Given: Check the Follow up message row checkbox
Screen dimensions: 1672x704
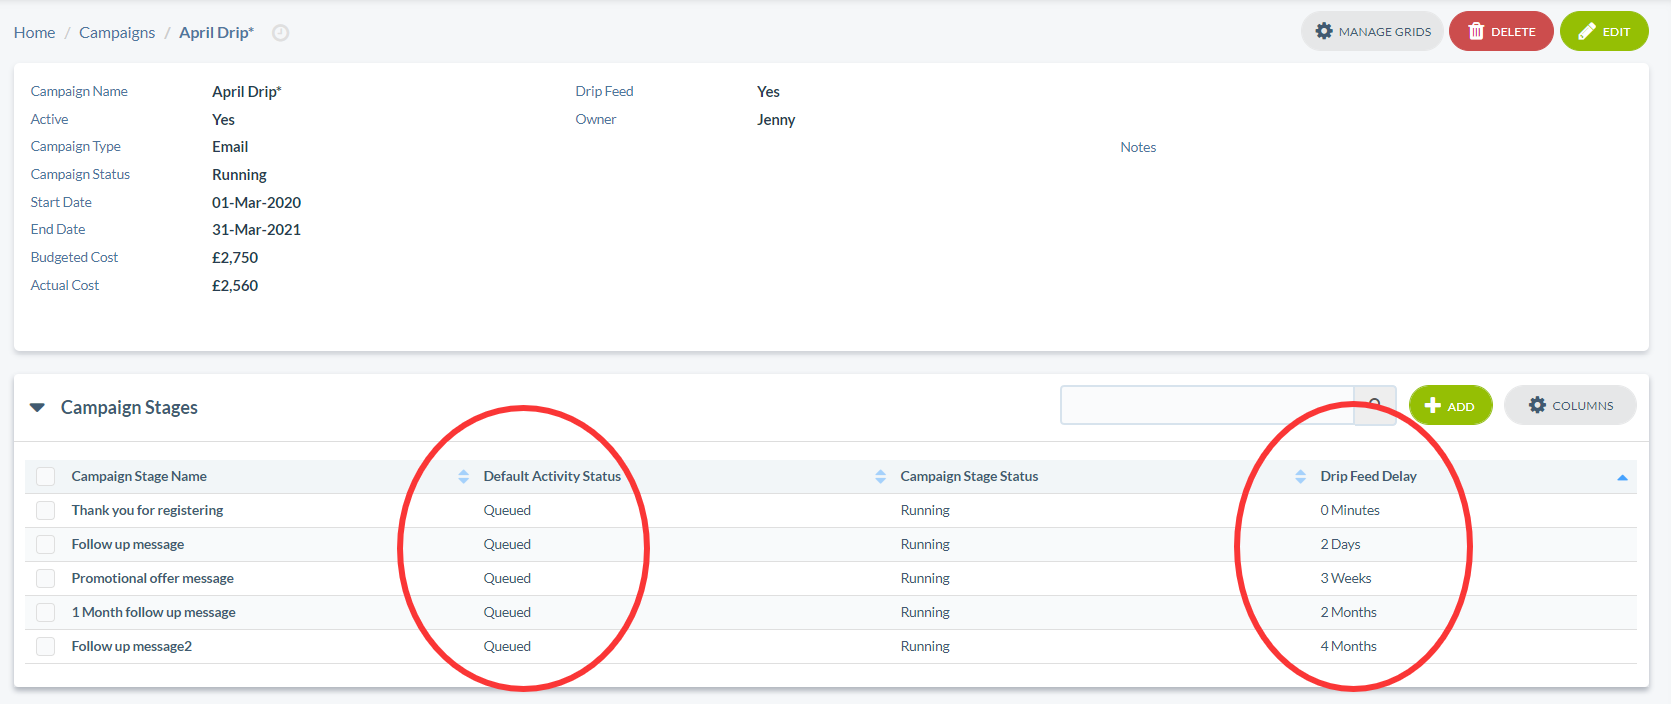Looking at the screenshot, I should [45, 544].
